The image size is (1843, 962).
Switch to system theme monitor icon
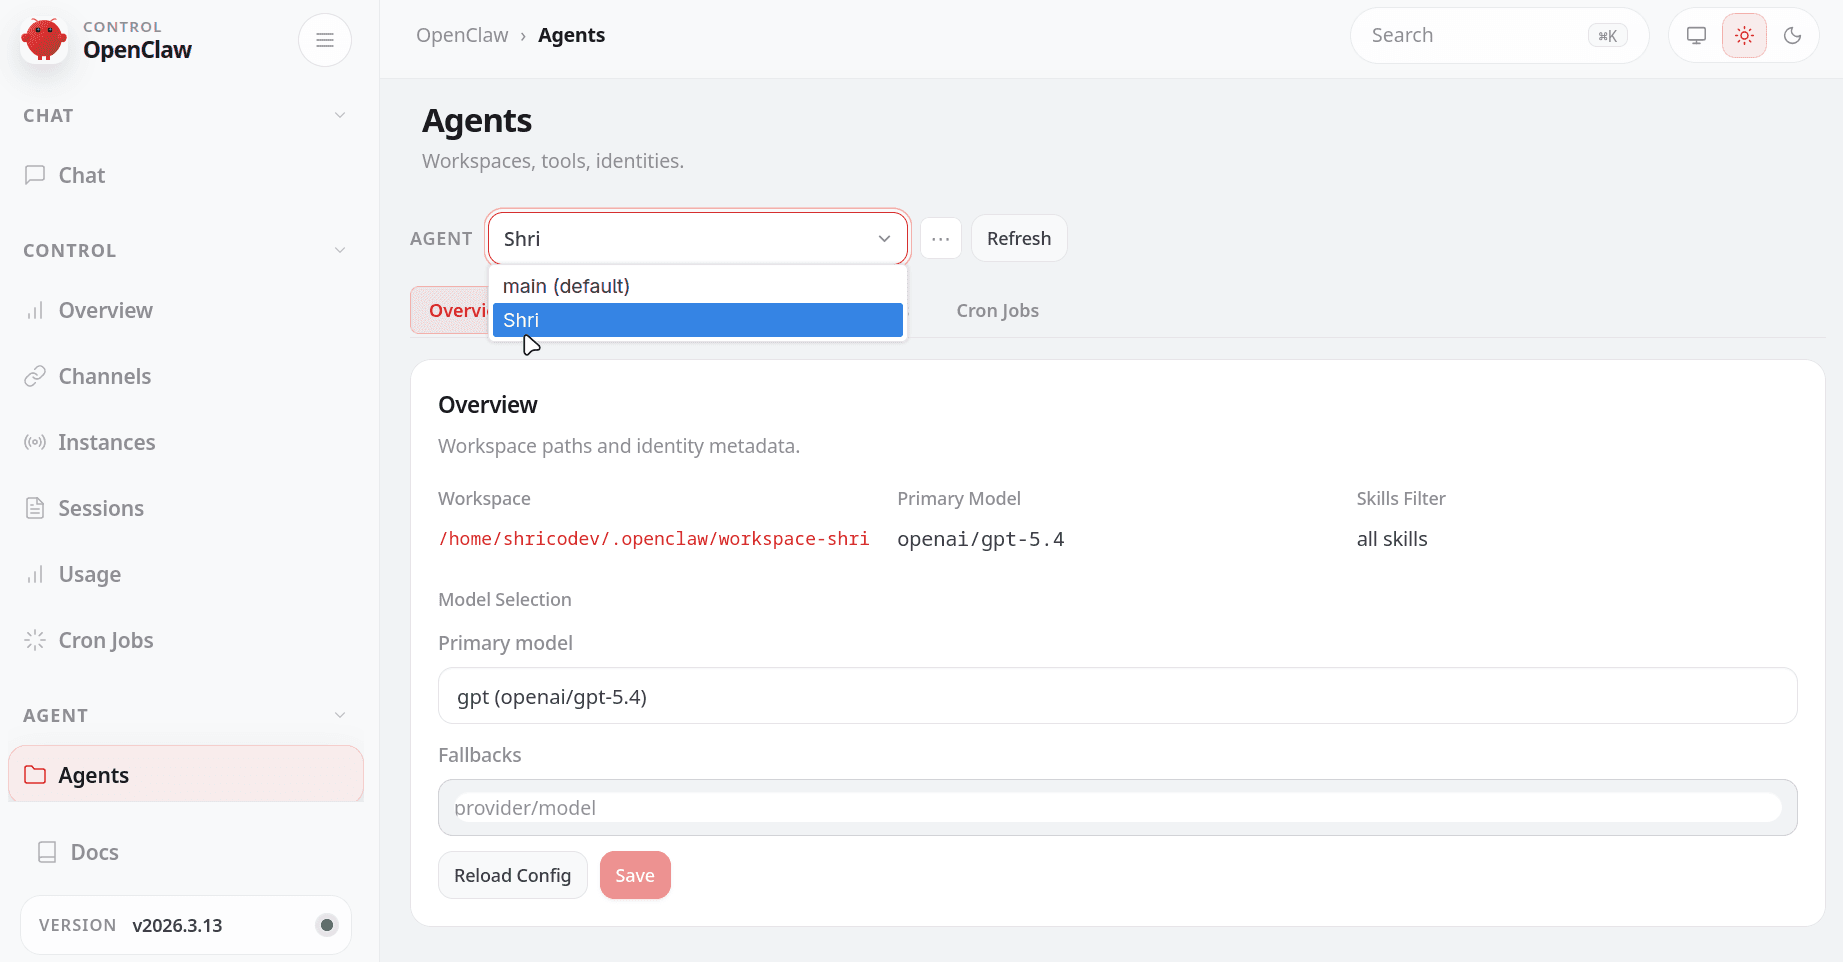pos(1697,36)
